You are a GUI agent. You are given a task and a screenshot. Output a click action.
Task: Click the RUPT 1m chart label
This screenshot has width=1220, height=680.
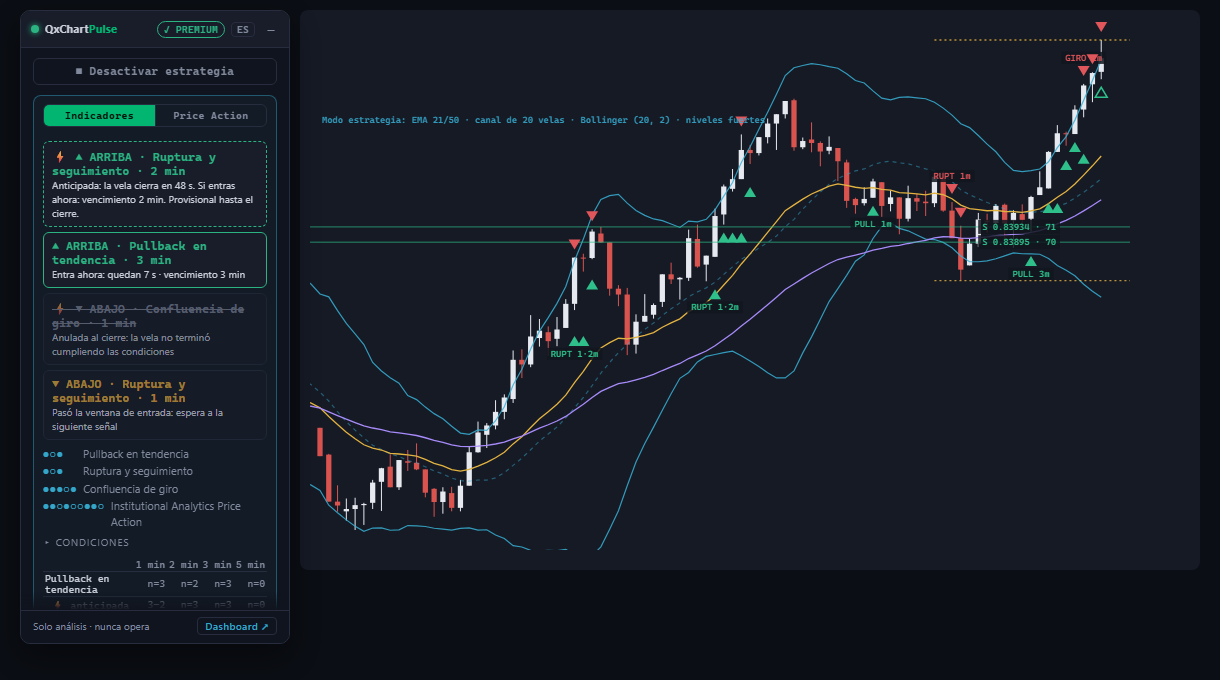click(952, 176)
